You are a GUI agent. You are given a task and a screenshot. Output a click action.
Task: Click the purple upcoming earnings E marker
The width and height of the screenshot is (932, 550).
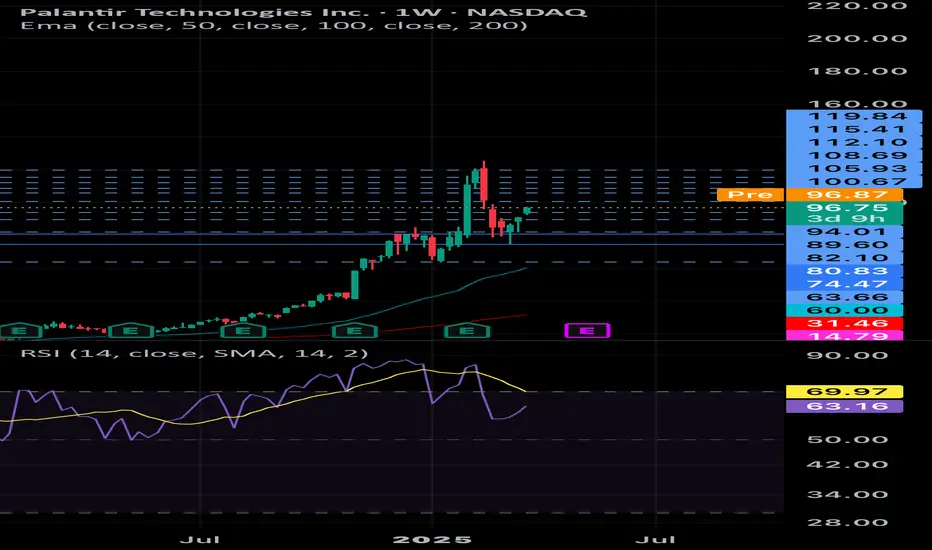tap(587, 331)
